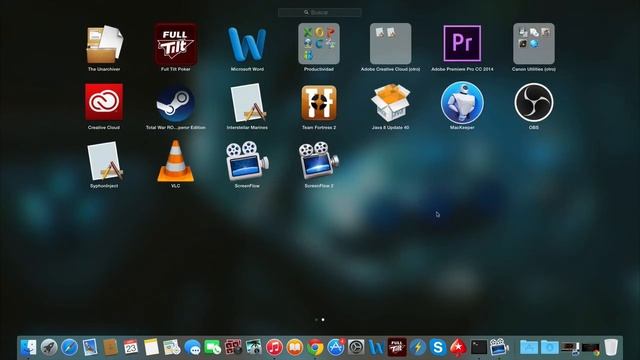This screenshot has width=640, height=360.
Task: Open the Downloads folder stack in Dock
Action: pyautogui.click(x=549, y=347)
